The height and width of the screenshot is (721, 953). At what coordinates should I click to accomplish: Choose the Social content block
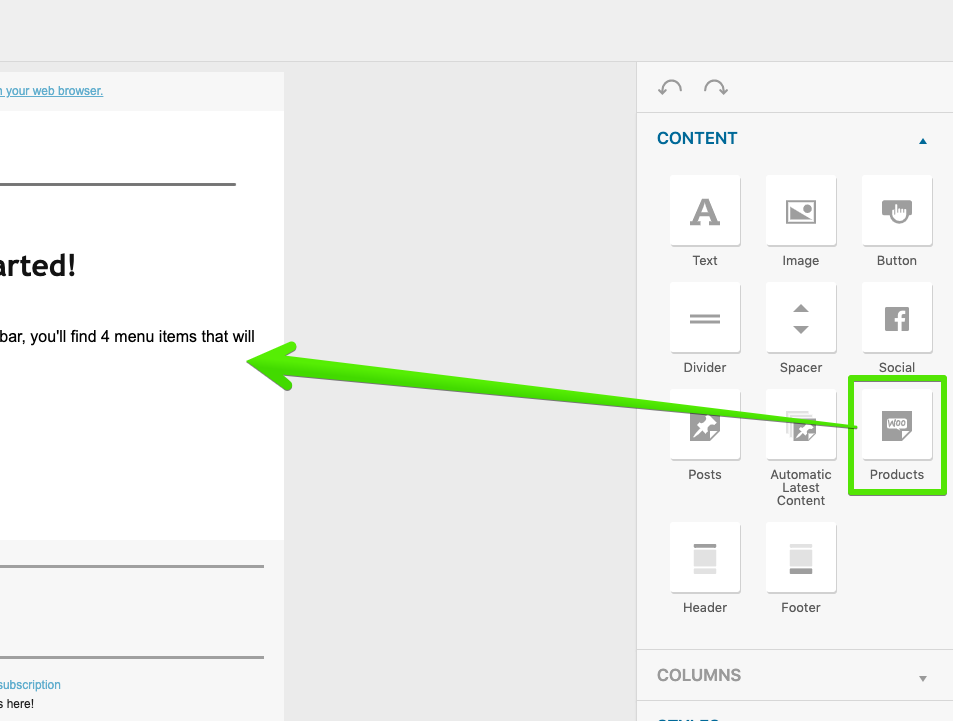897,318
